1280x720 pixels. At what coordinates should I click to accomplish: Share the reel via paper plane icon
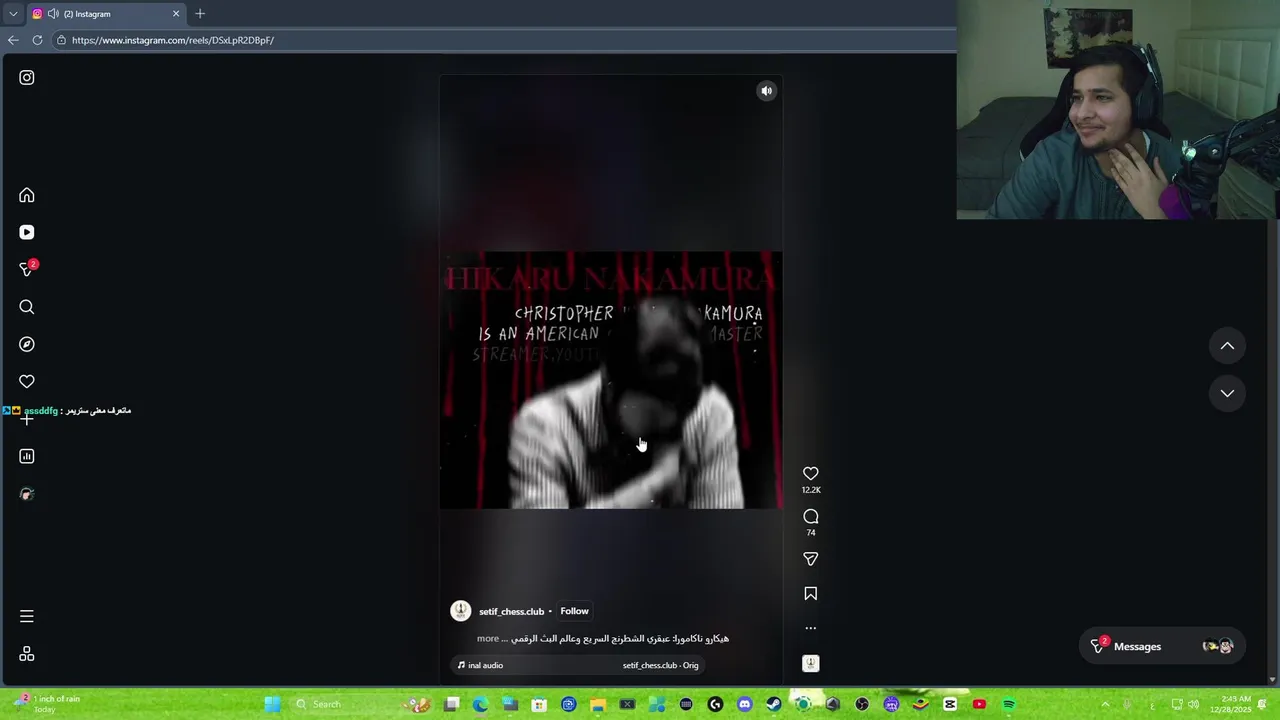[811, 559]
